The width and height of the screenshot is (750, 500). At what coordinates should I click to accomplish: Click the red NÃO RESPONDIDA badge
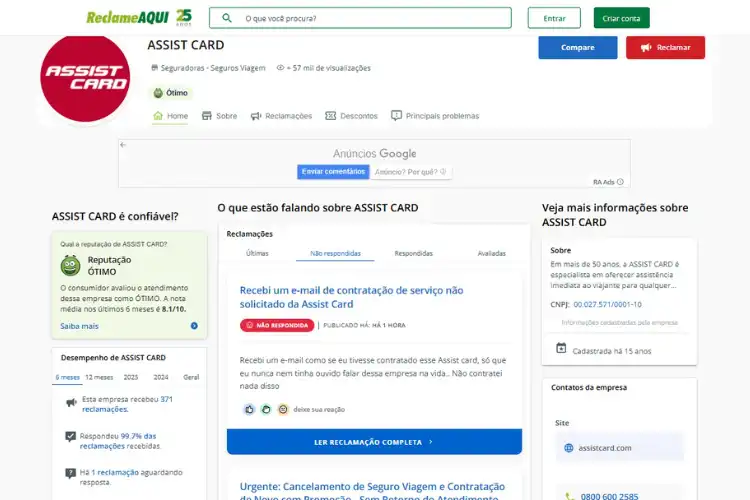(277, 325)
